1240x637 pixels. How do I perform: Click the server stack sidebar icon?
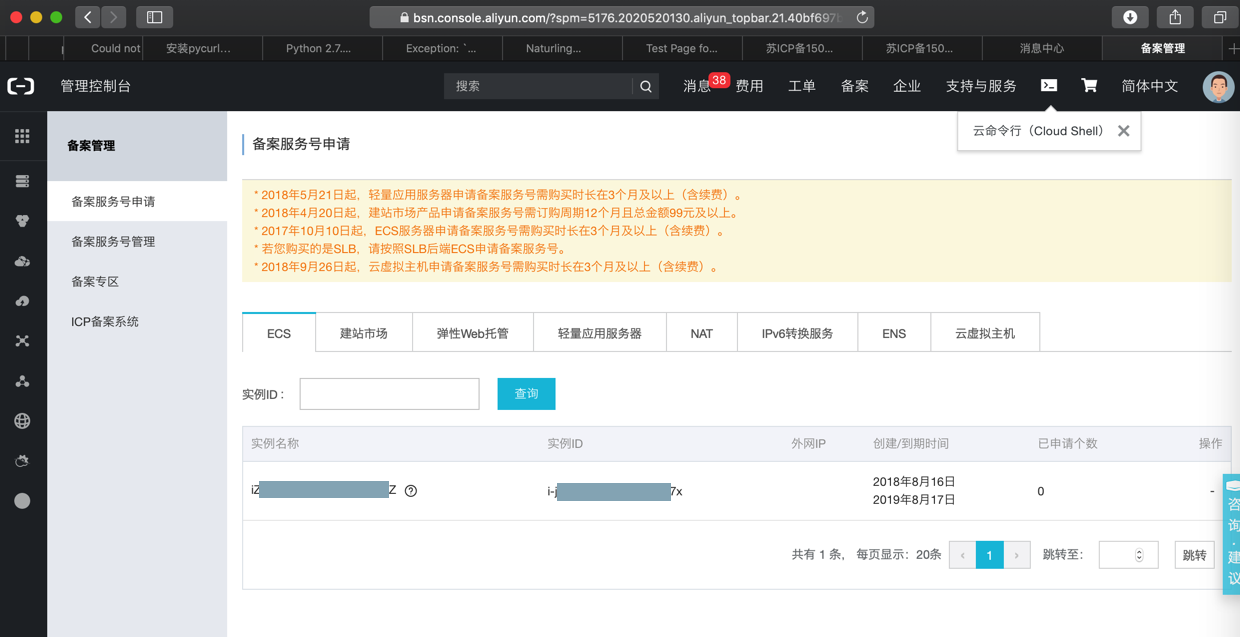[x=22, y=181]
